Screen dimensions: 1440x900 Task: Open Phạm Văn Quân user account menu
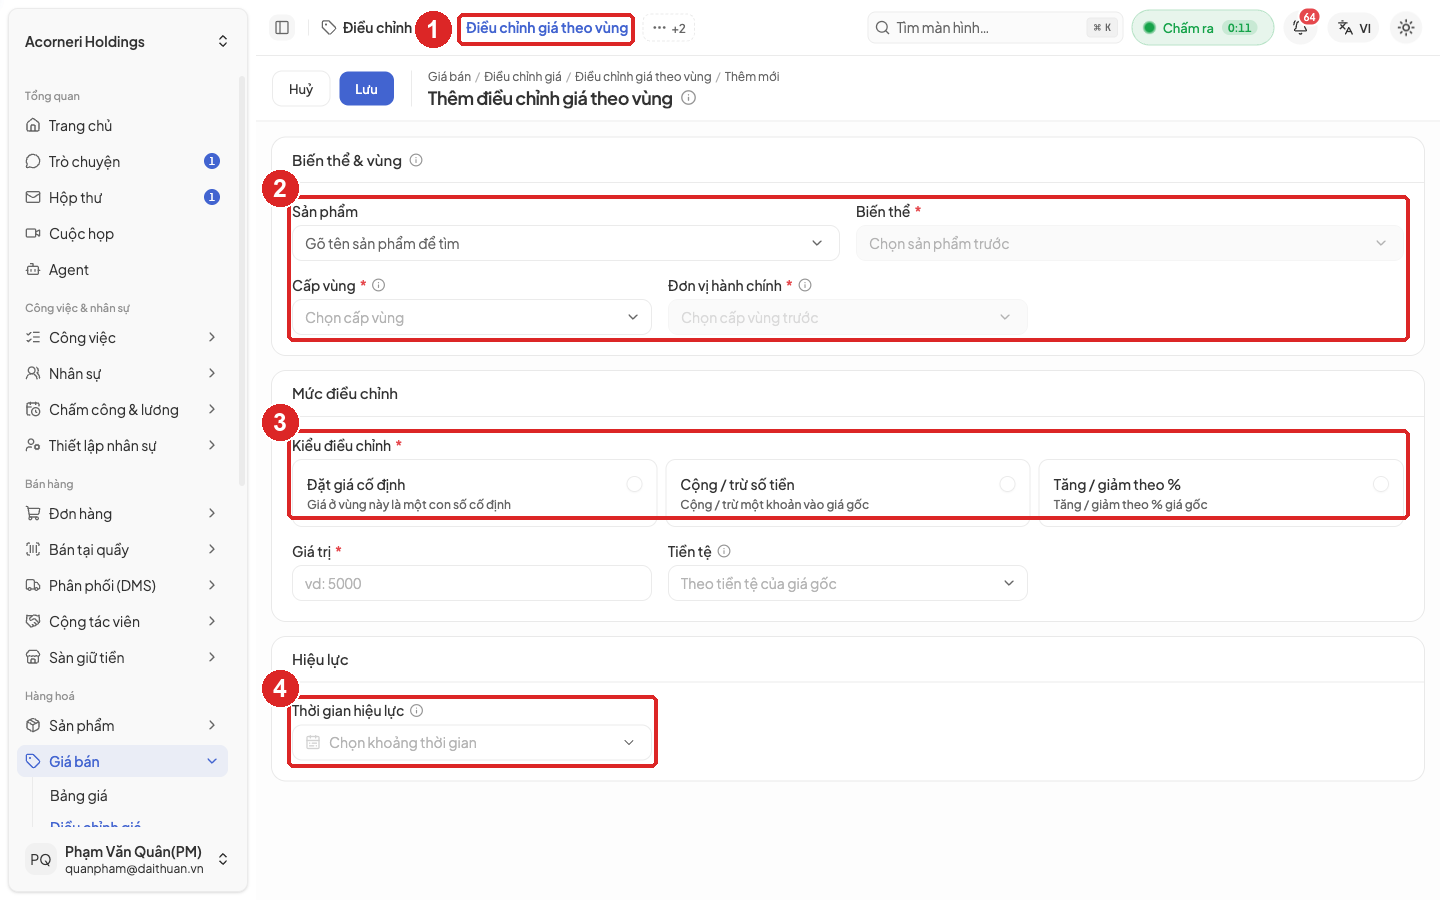coord(126,860)
